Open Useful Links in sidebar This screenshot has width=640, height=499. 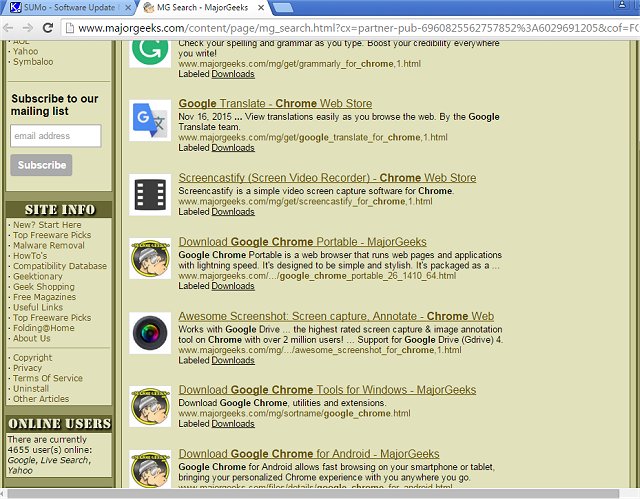38,307
